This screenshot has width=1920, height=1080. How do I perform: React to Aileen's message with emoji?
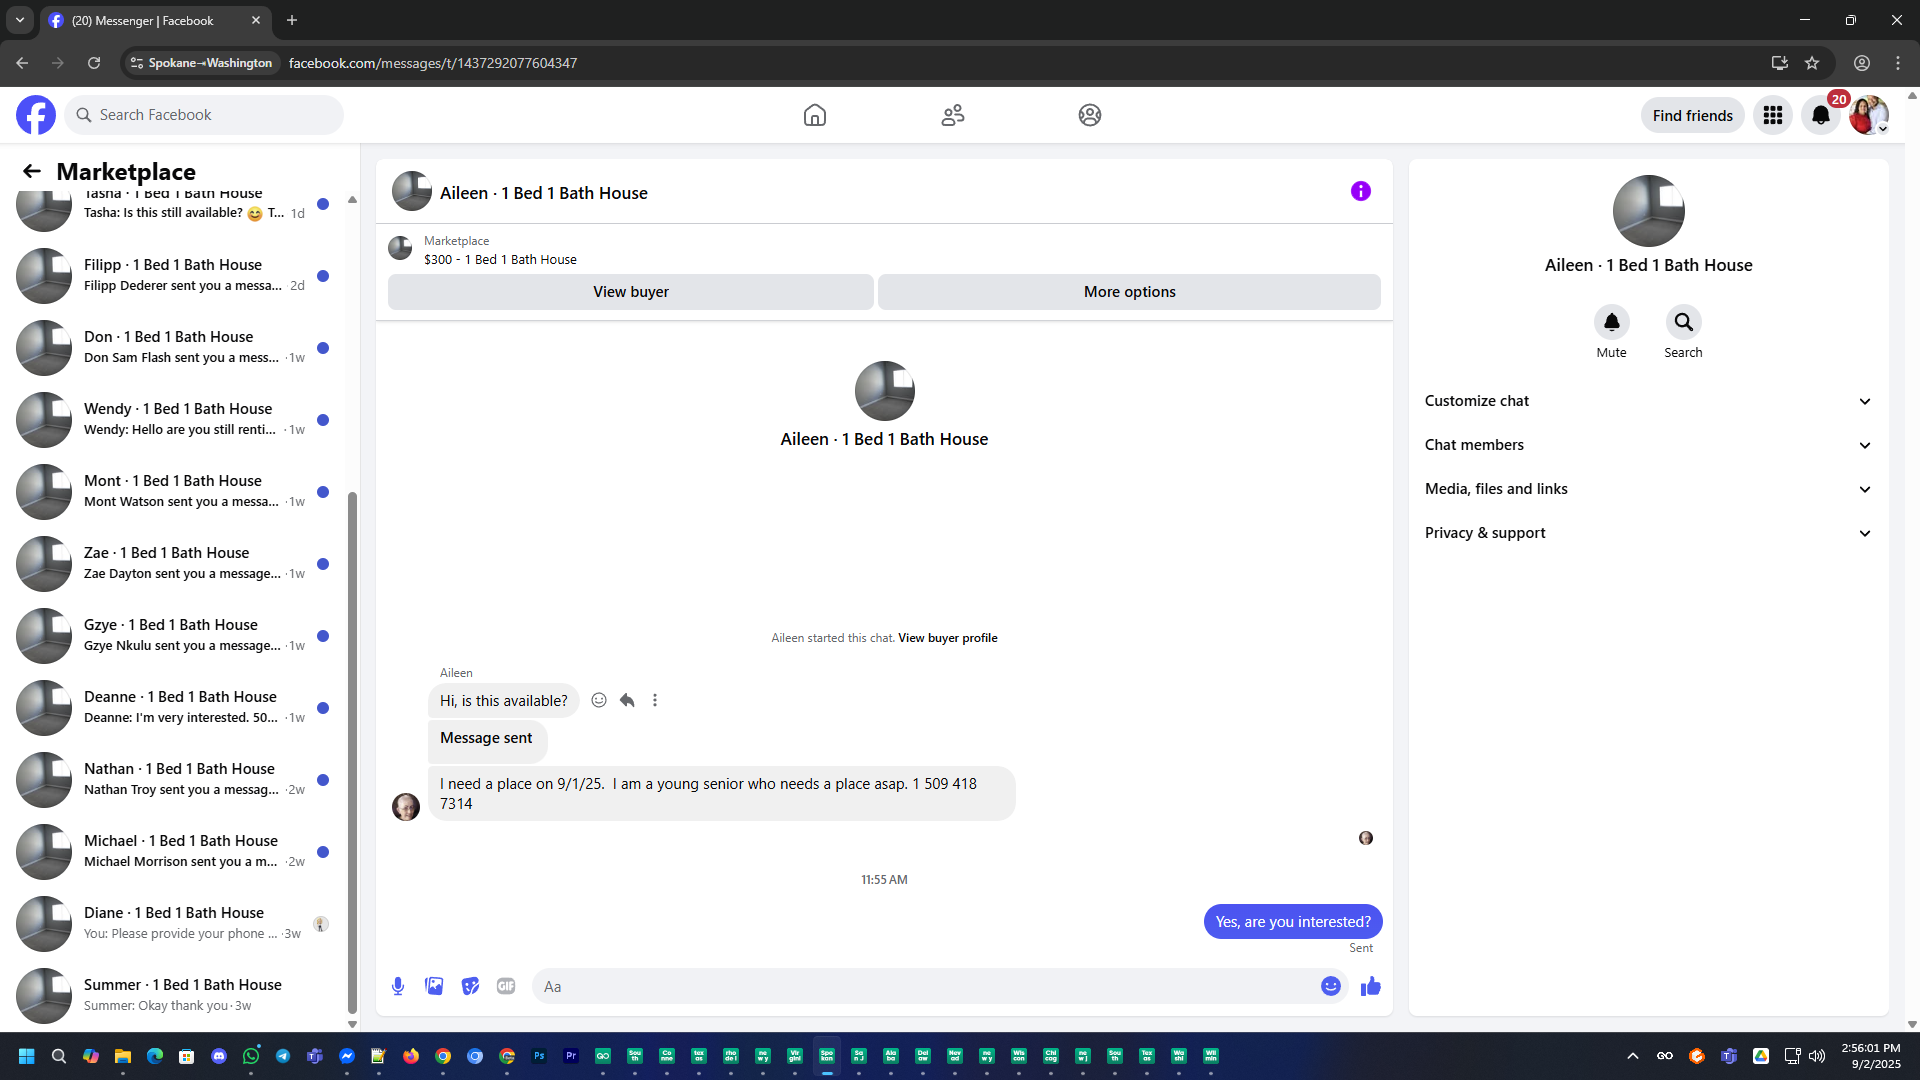click(599, 700)
